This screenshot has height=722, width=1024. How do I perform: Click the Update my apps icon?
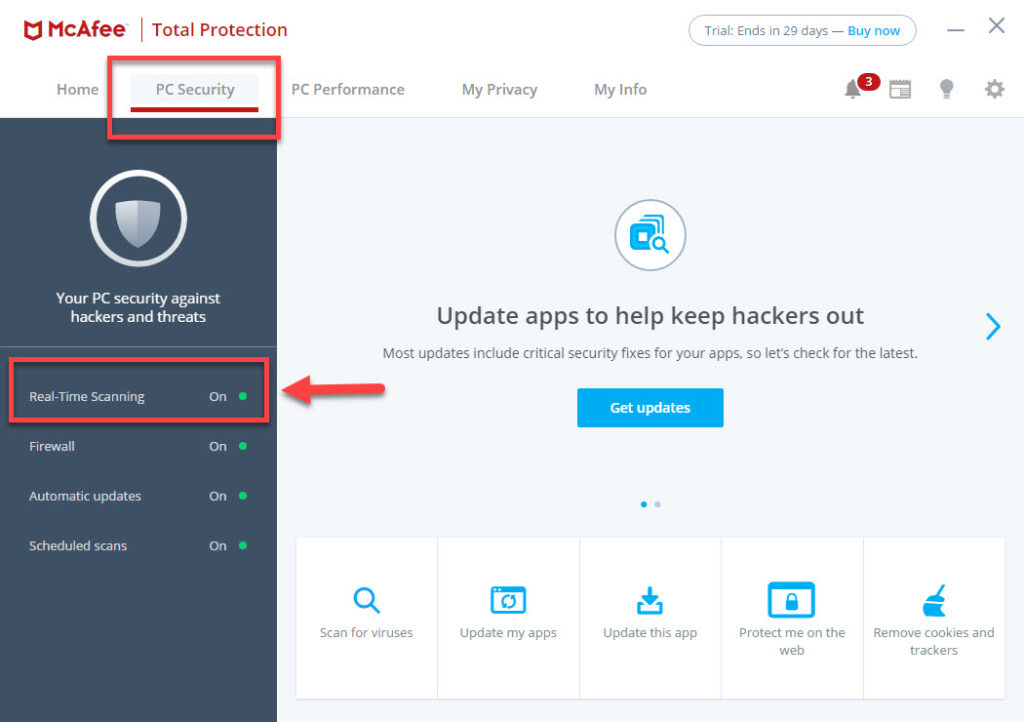508,600
